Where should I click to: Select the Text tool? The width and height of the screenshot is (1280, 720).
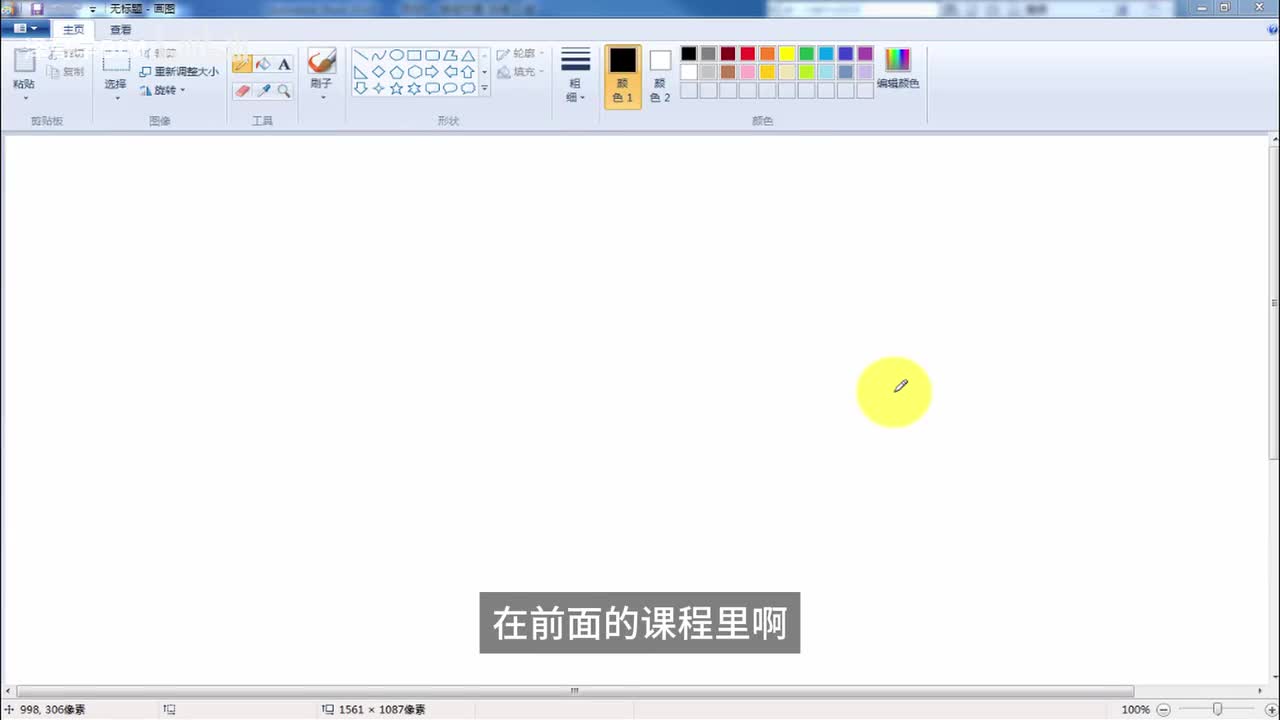tap(284, 64)
